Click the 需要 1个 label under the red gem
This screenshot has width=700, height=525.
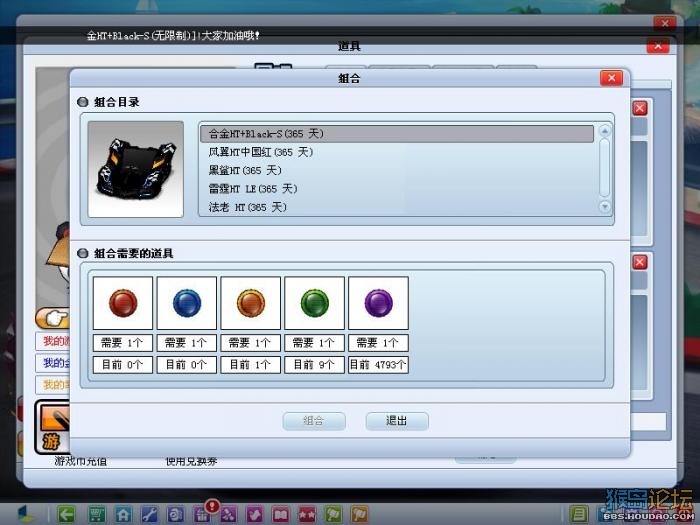[x=123, y=343]
